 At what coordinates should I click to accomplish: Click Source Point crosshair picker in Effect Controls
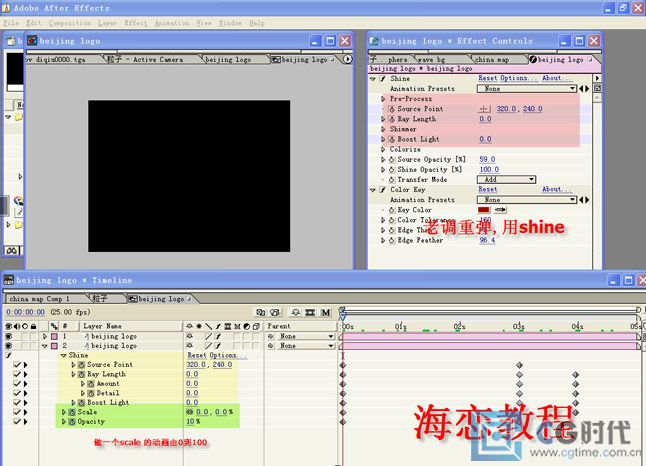tap(484, 109)
